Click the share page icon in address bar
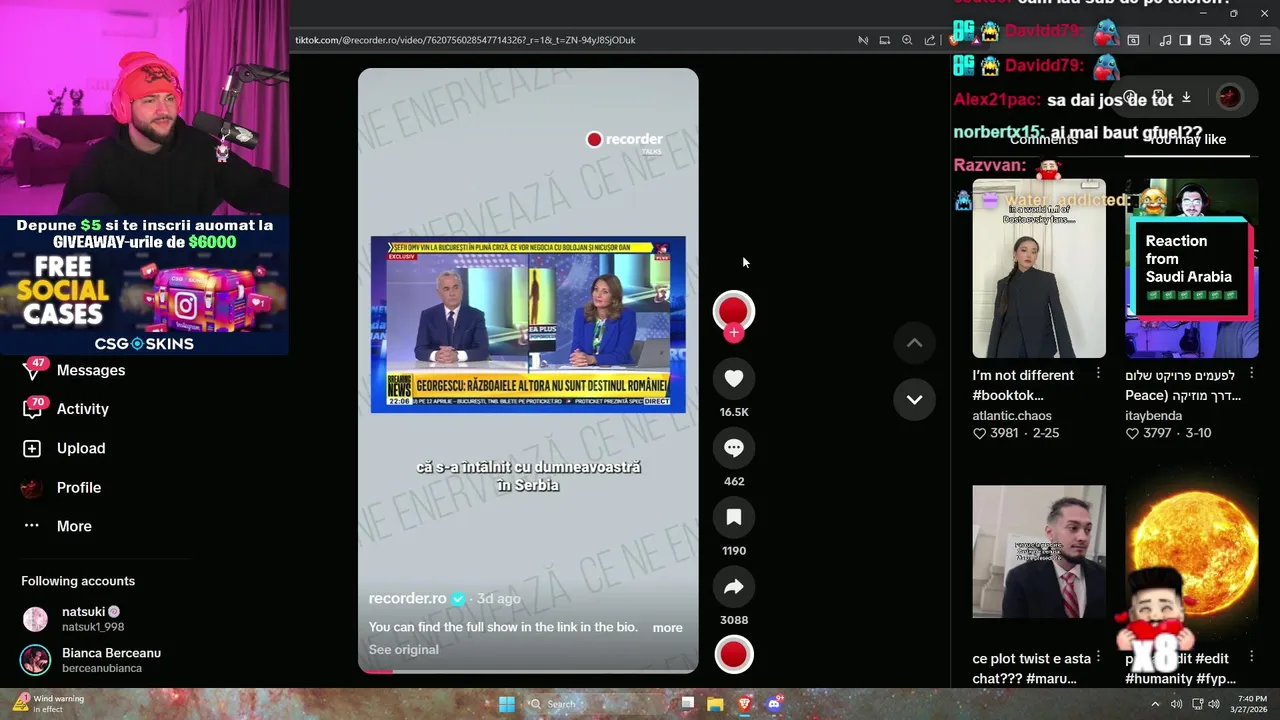Screen dimensions: 1280x720 tap(930, 40)
